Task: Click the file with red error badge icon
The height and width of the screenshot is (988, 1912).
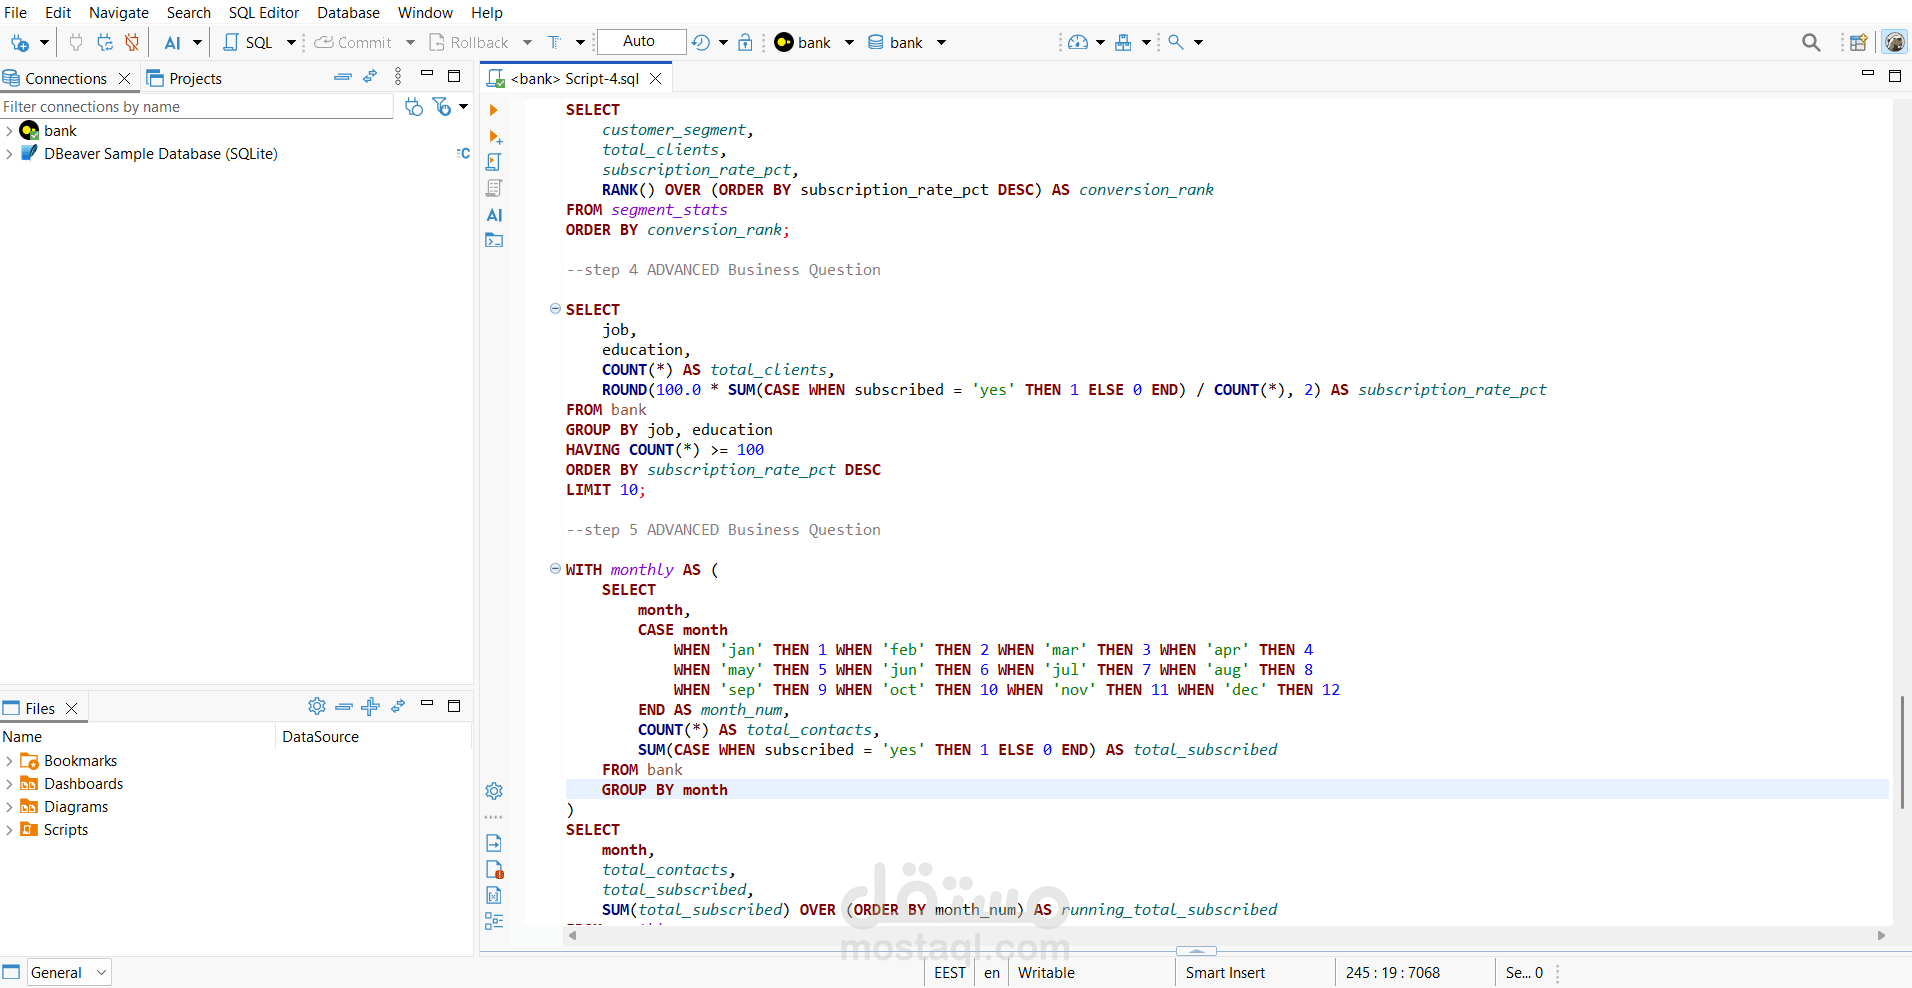Action: tap(494, 869)
